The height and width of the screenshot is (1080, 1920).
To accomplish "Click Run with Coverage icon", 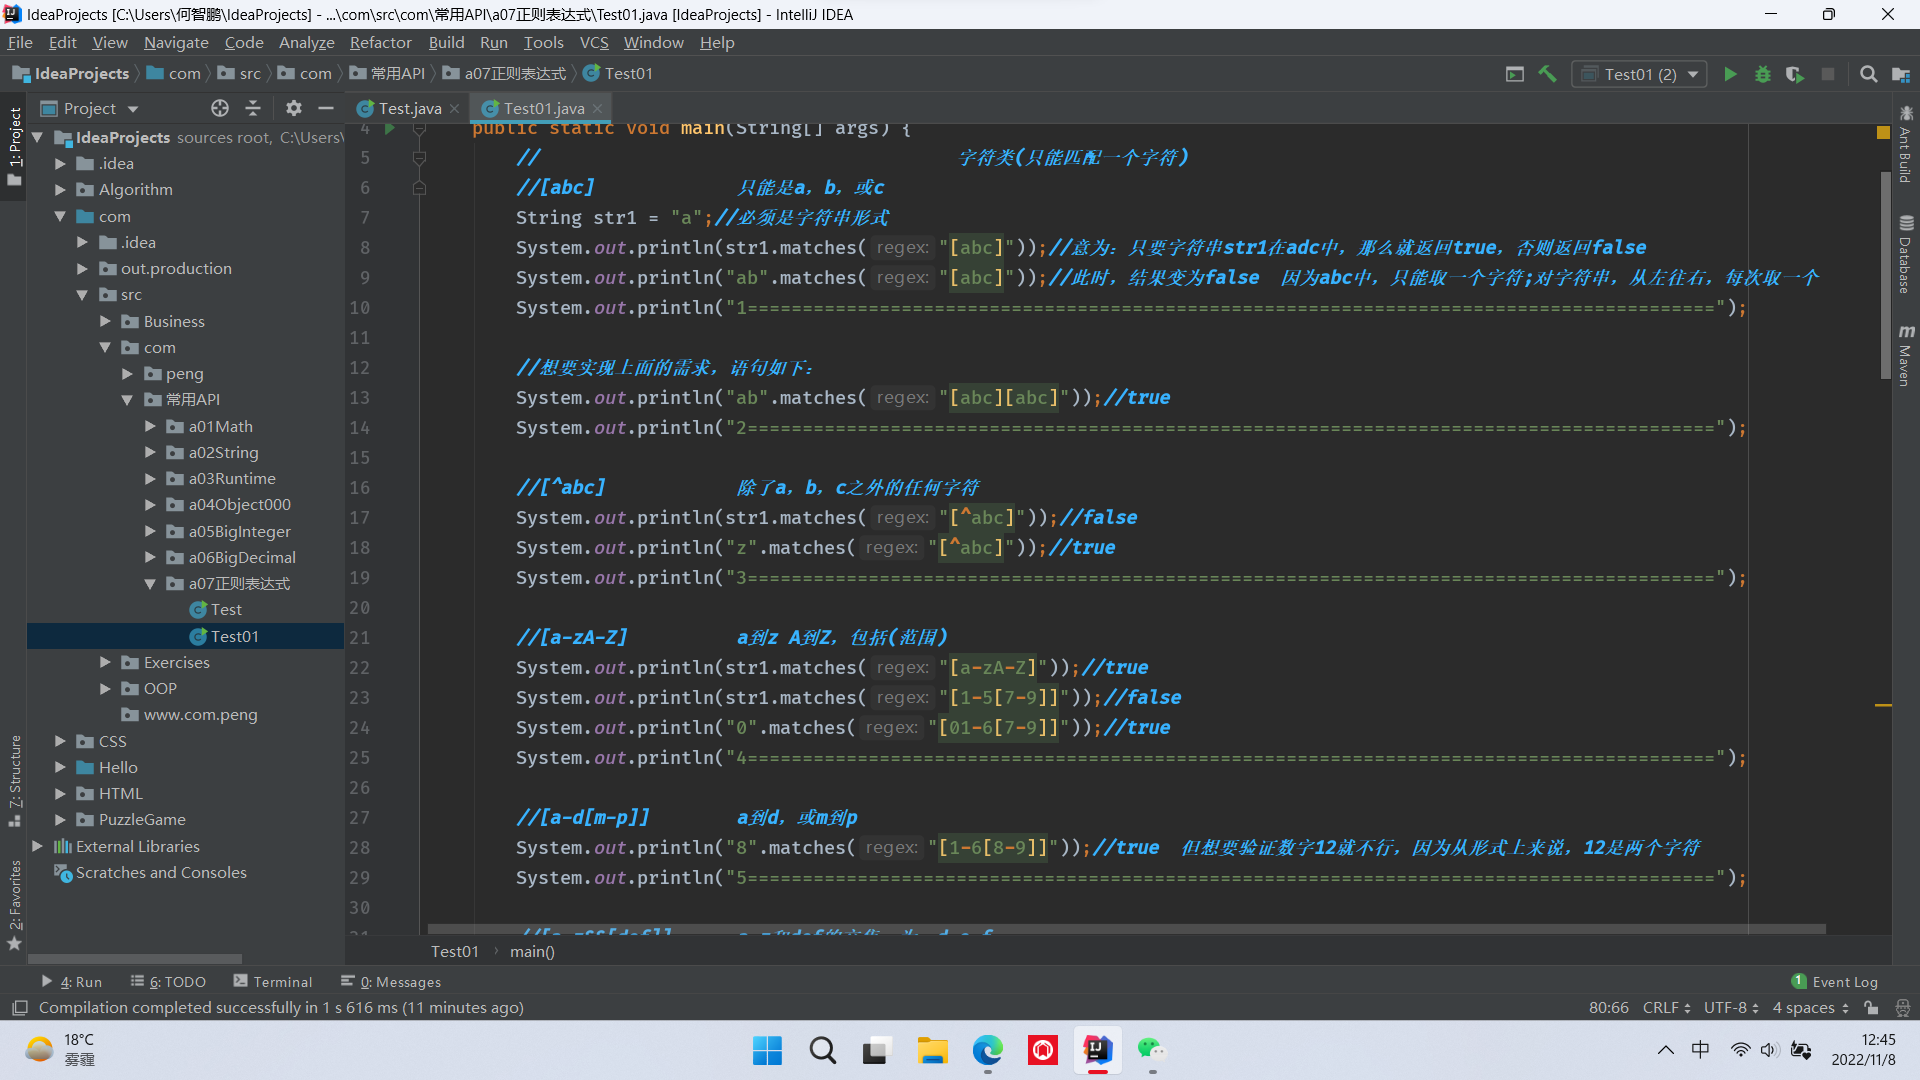I will point(1795,74).
